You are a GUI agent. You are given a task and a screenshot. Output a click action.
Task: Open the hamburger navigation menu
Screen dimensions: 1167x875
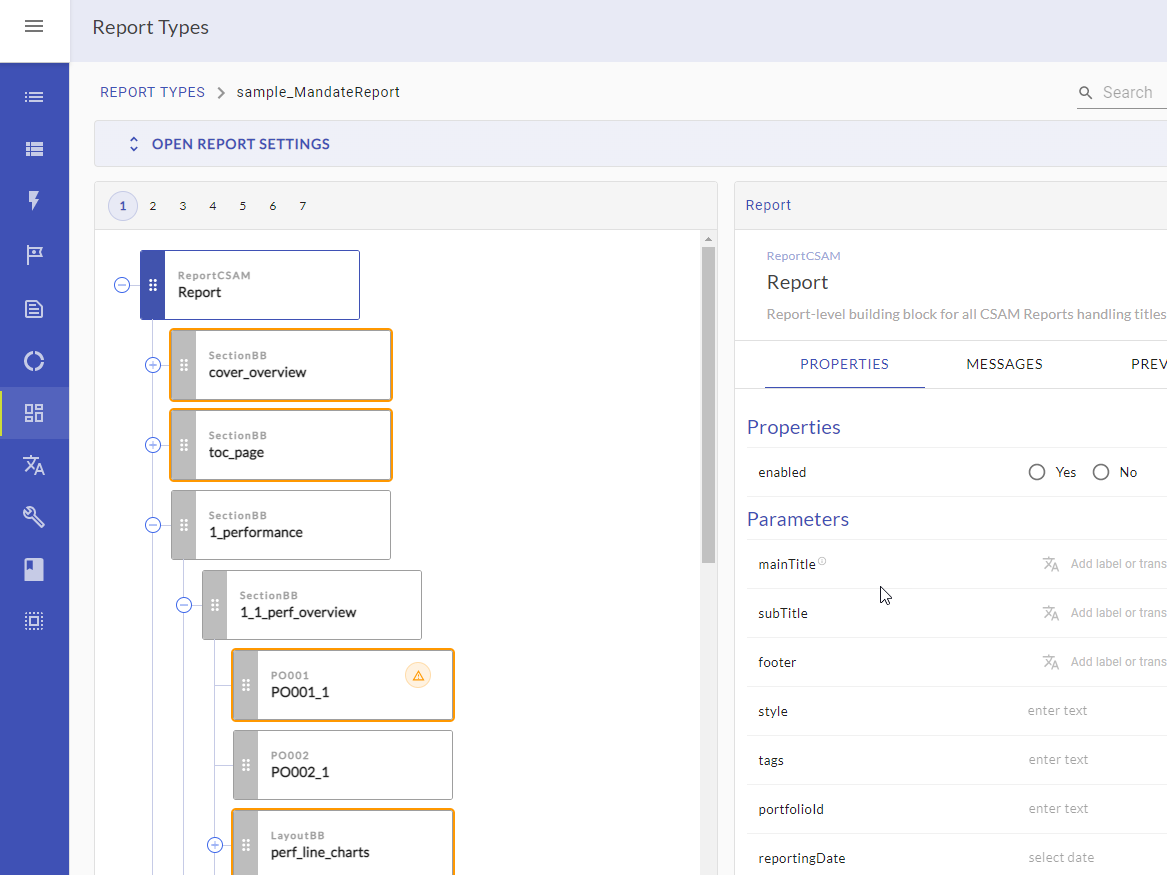click(34, 27)
